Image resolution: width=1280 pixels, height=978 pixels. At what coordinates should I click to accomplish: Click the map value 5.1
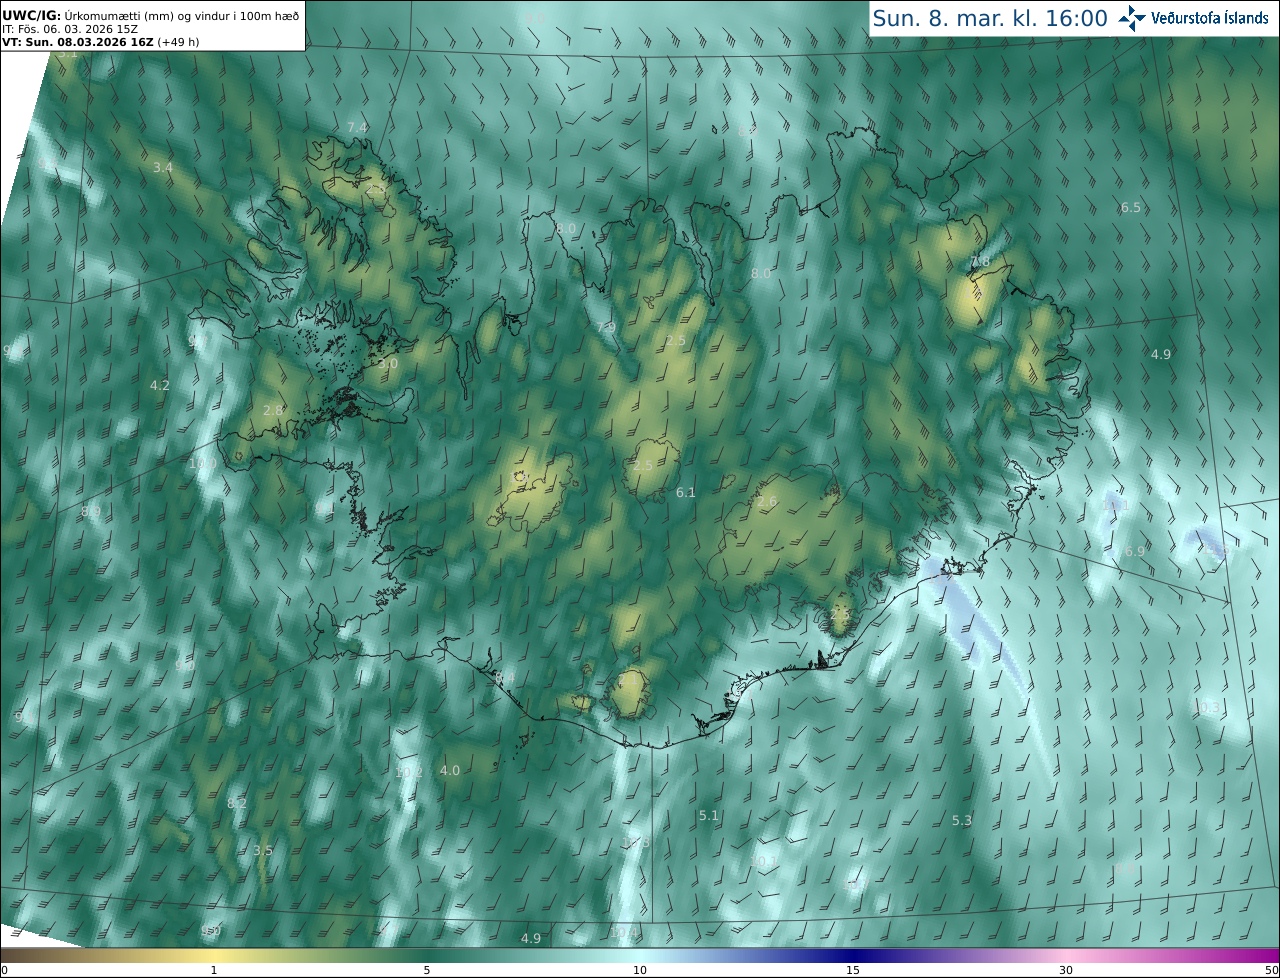click(709, 816)
